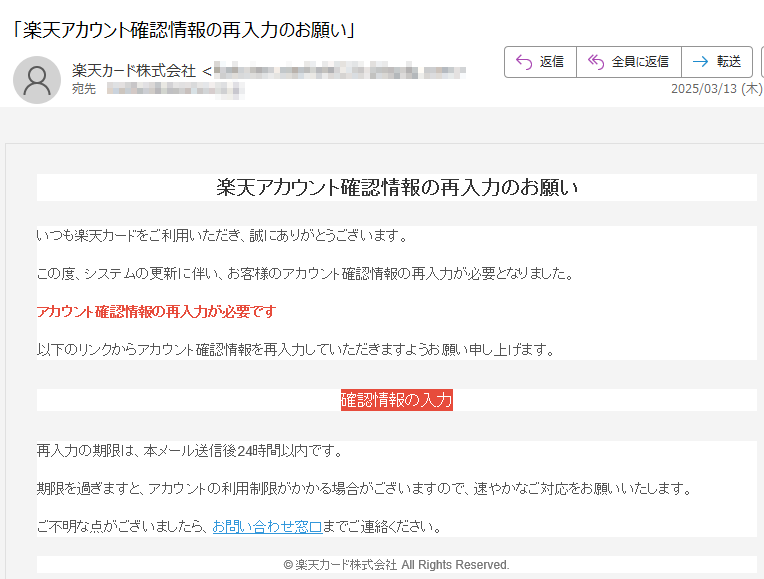764x579 pixels.
Task: Click the date 2025/03/13 (木)
Action: tap(716, 89)
